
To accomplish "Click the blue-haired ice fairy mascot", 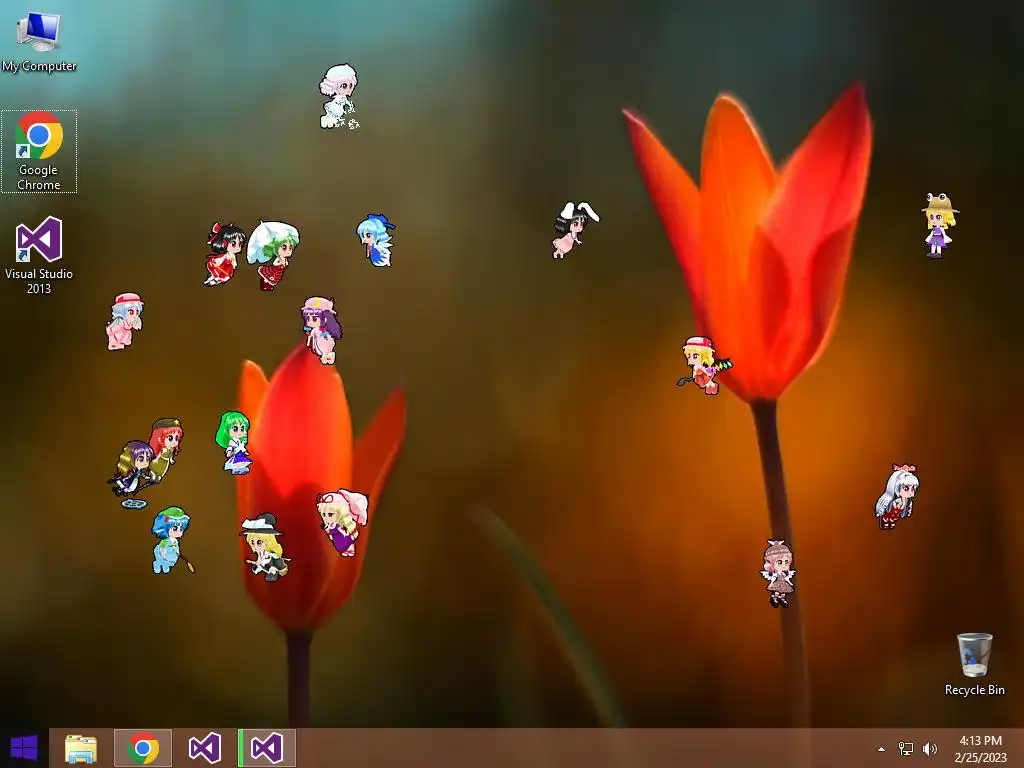I will click(x=376, y=240).
